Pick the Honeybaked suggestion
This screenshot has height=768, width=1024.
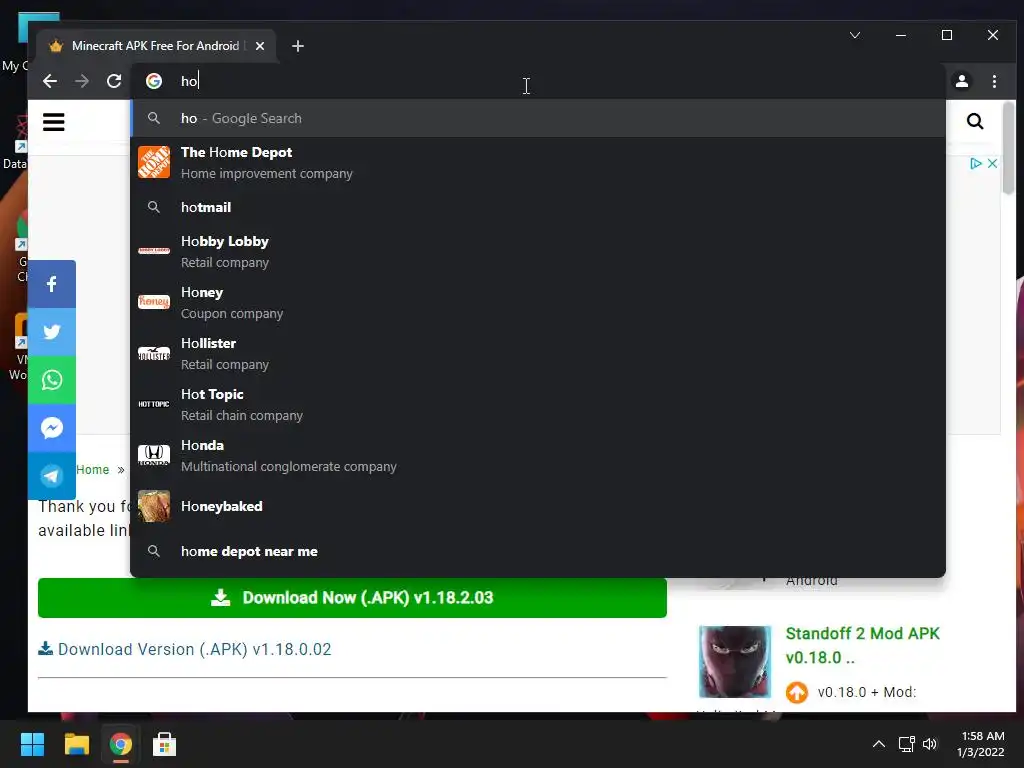tap(538, 506)
